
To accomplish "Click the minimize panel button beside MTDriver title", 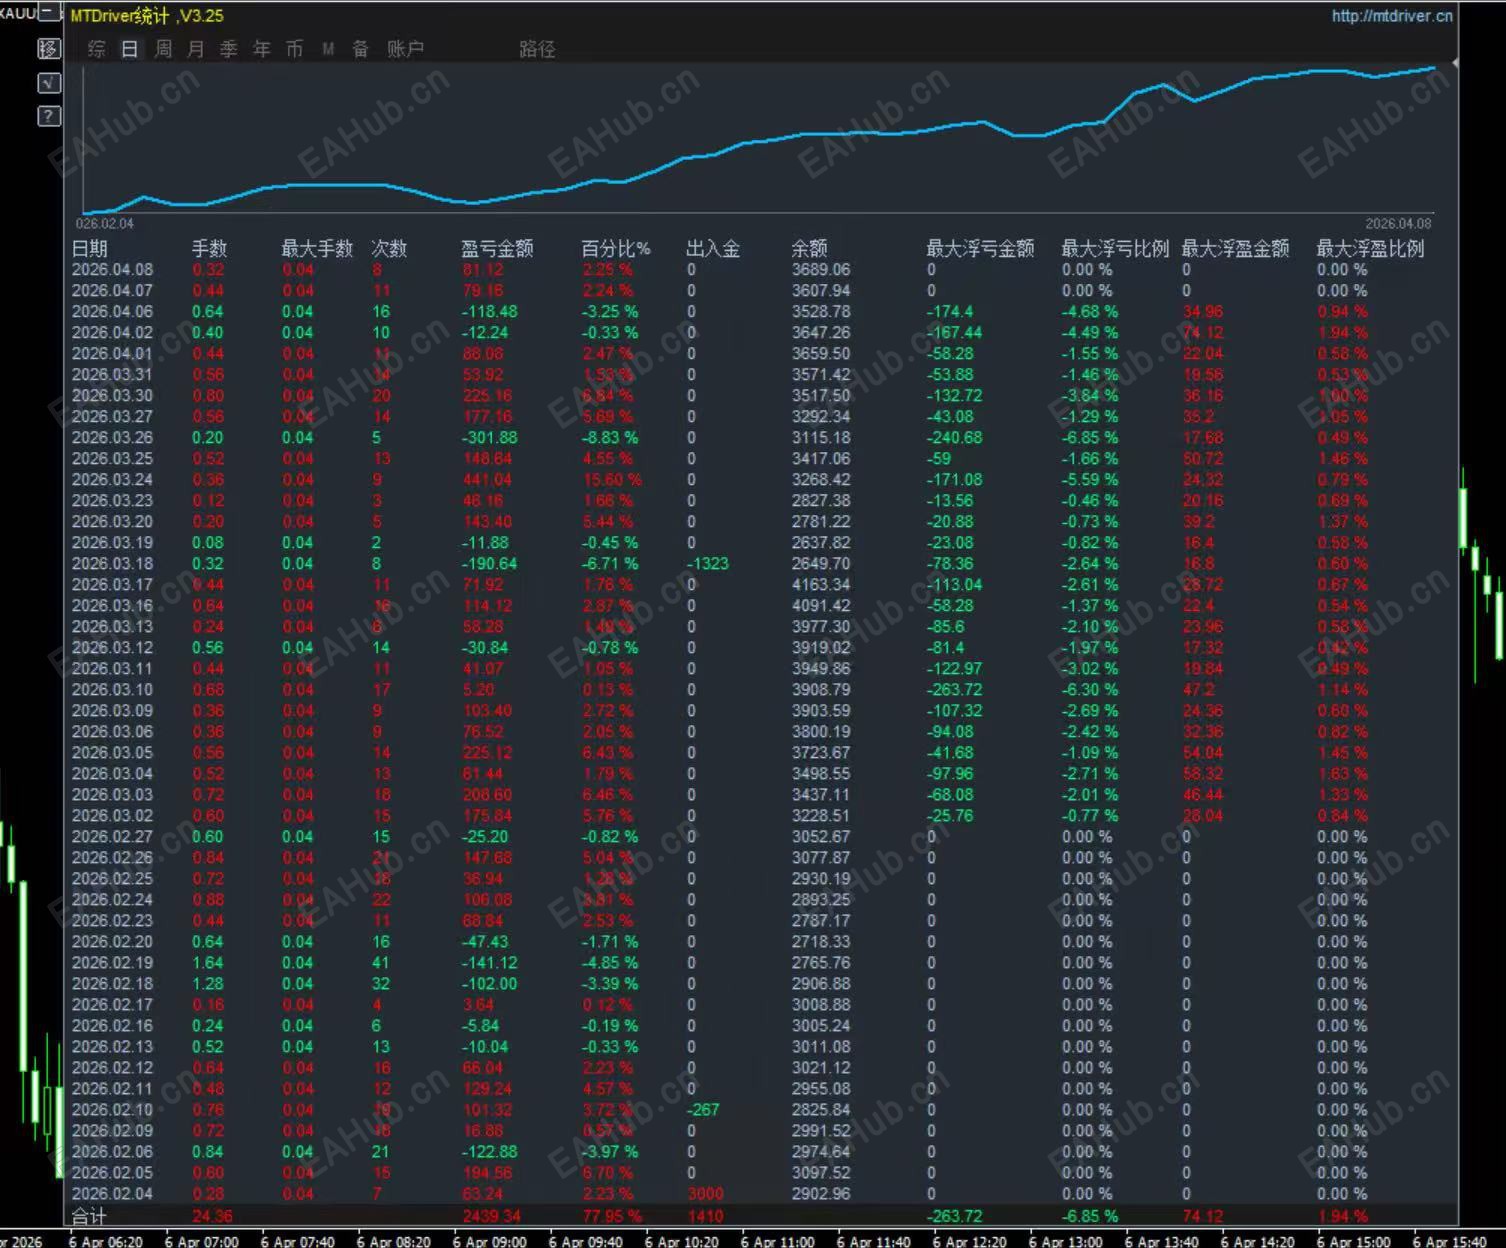I will click(x=49, y=14).
